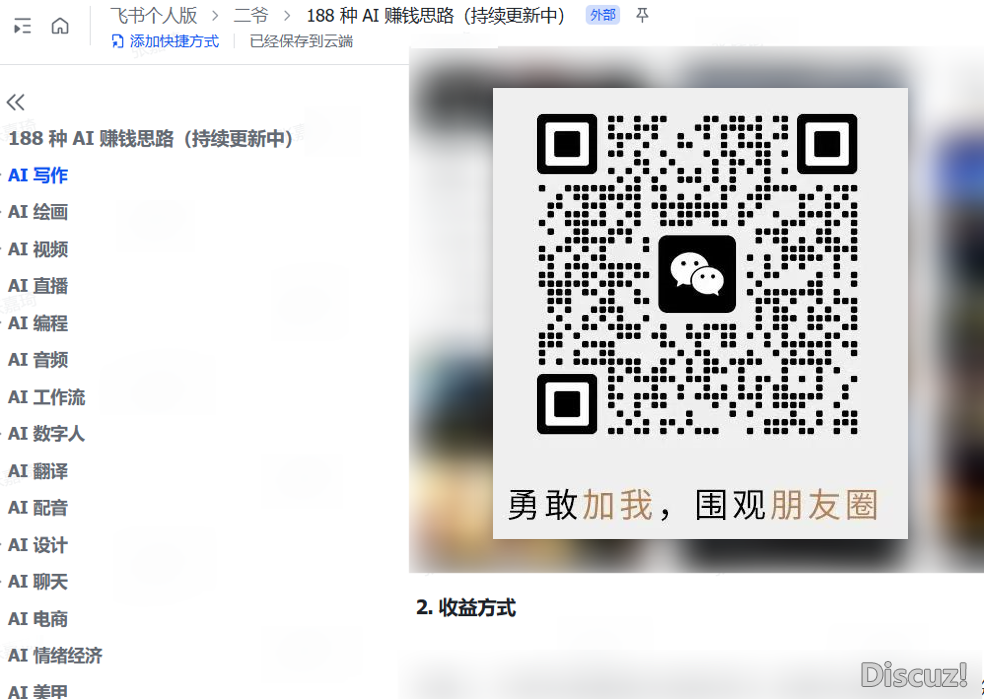
Task: Go to the home page icon
Action: point(60,26)
